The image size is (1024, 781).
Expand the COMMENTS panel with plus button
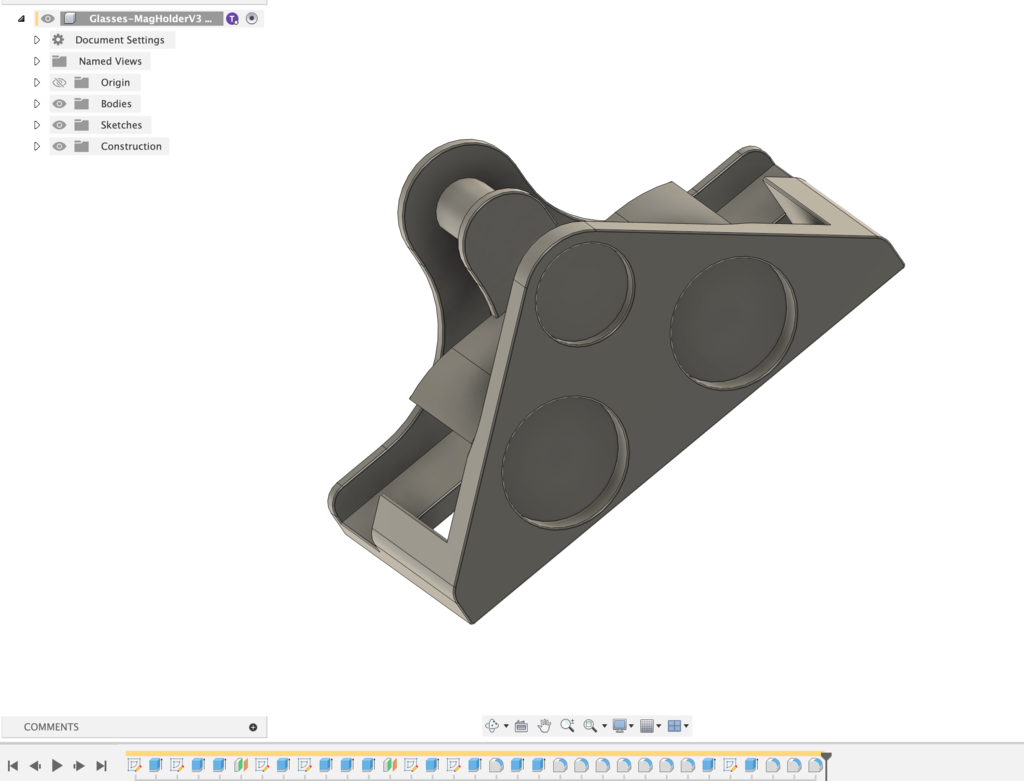tap(253, 727)
